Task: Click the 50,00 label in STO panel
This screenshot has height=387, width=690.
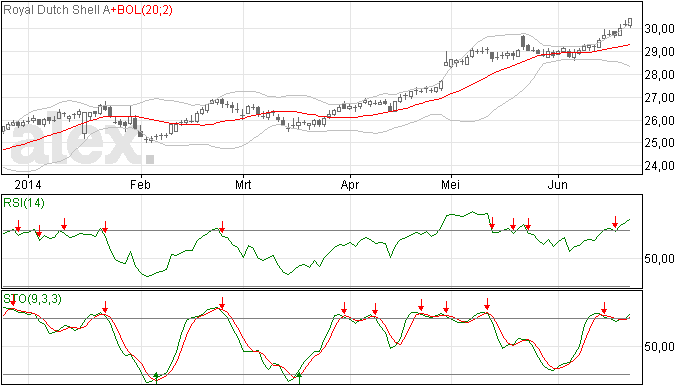Action: (660, 347)
